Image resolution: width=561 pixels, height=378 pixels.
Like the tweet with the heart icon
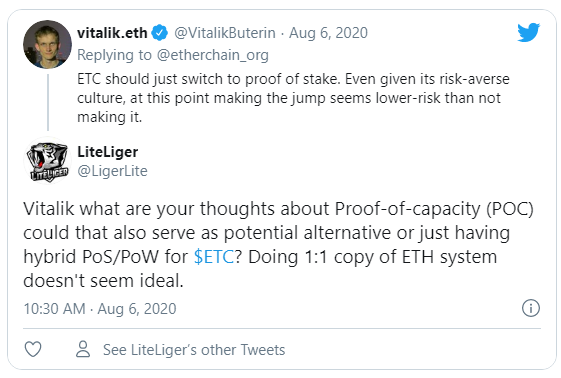click(33, 349)
